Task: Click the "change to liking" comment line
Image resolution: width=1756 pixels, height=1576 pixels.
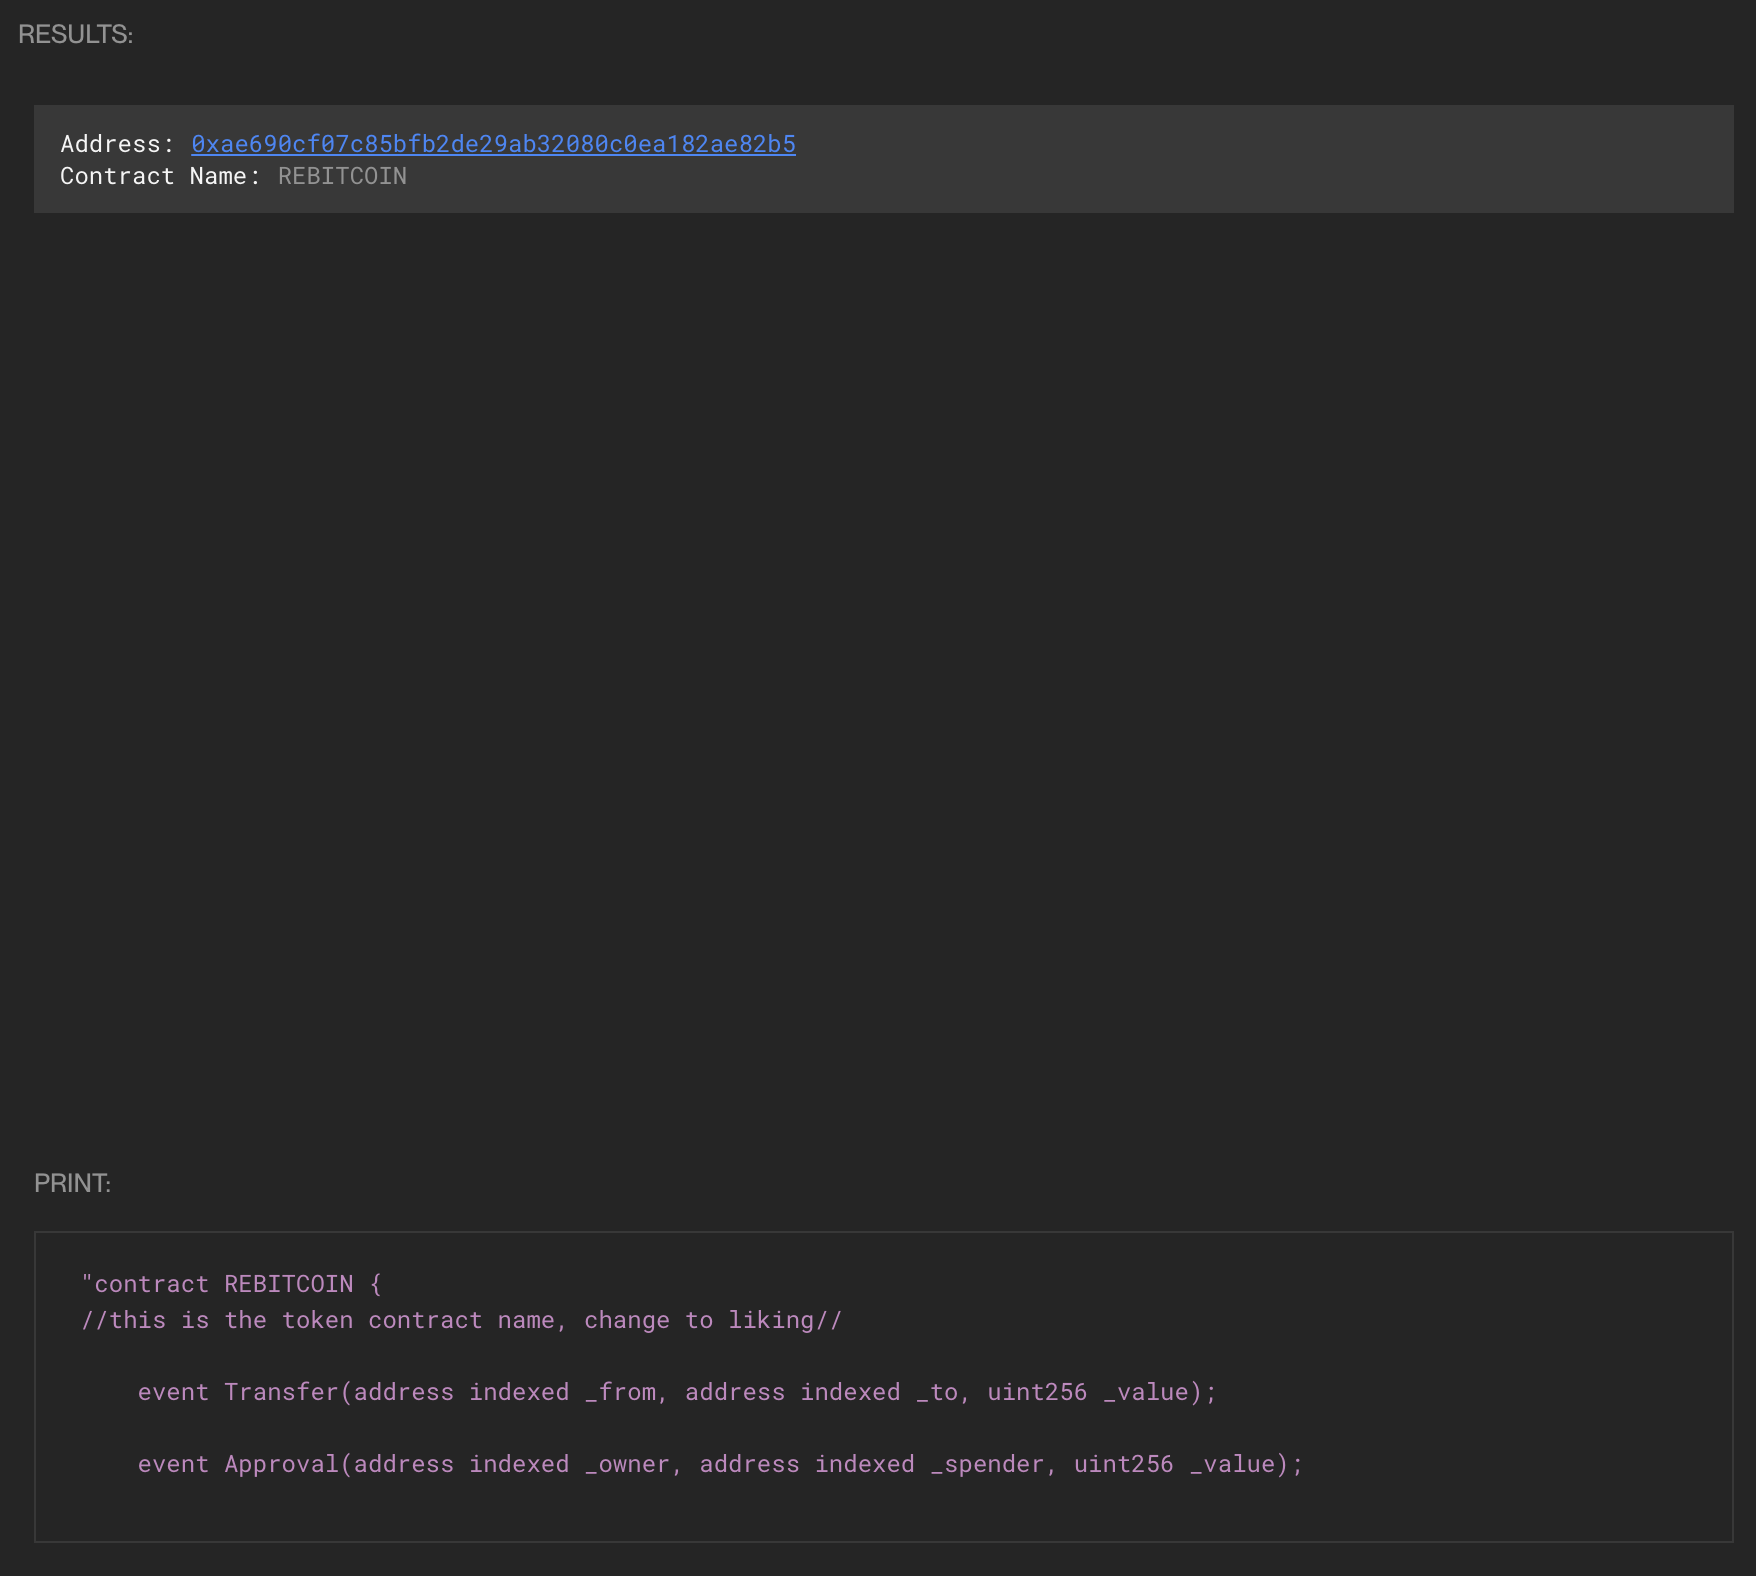Action: [462, 1320]
